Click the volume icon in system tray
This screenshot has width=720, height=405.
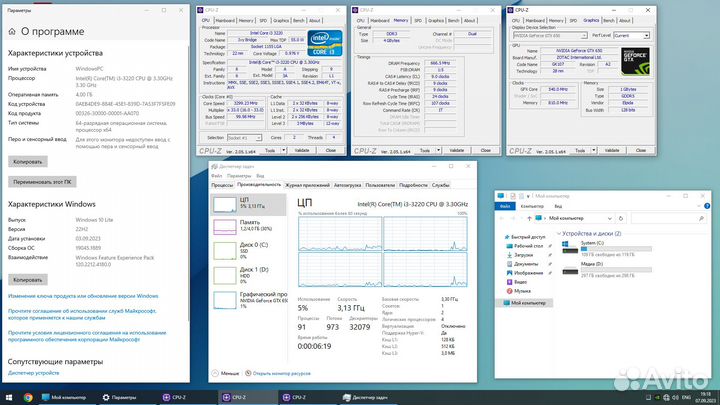675,397
